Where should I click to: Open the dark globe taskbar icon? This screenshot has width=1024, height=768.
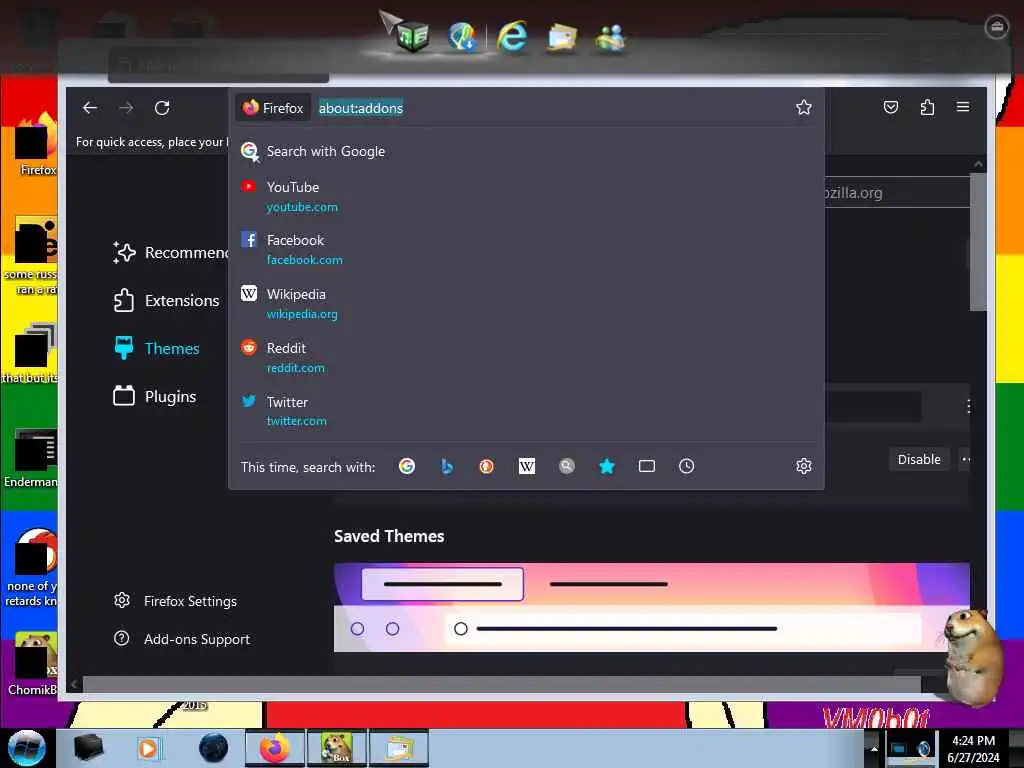coord(214,748)
